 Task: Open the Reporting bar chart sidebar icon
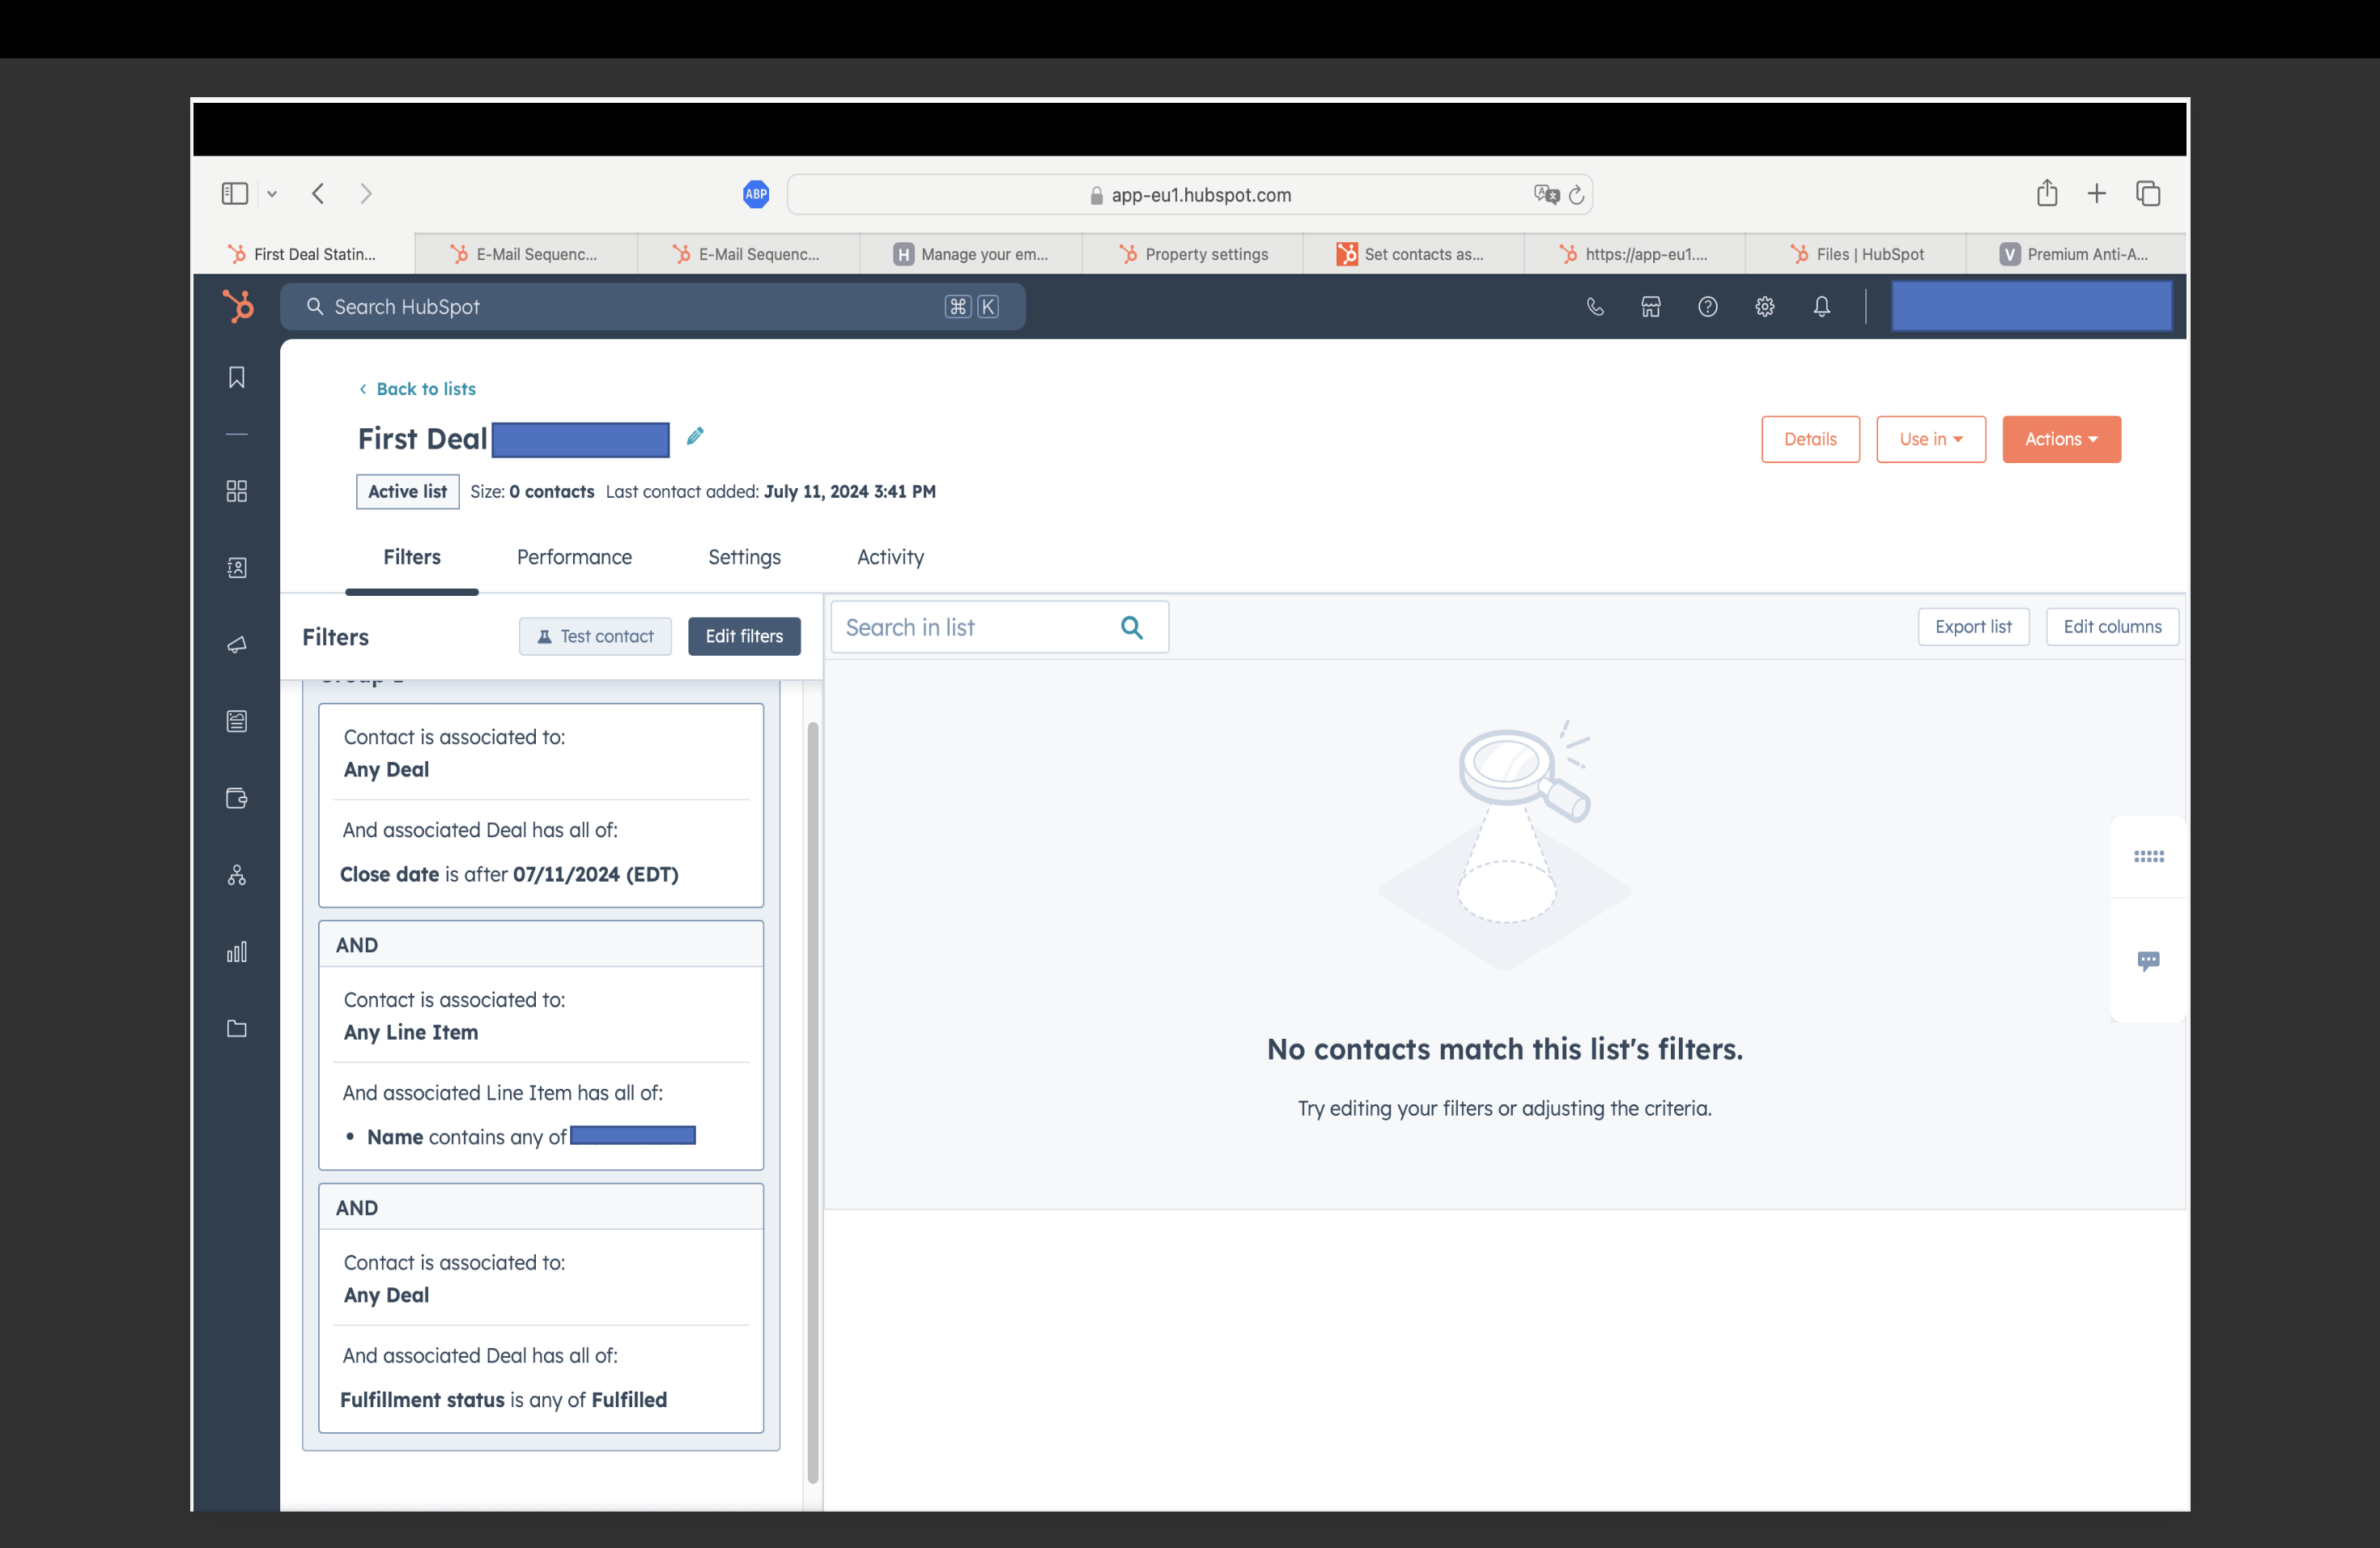click(x=237, y=951)
